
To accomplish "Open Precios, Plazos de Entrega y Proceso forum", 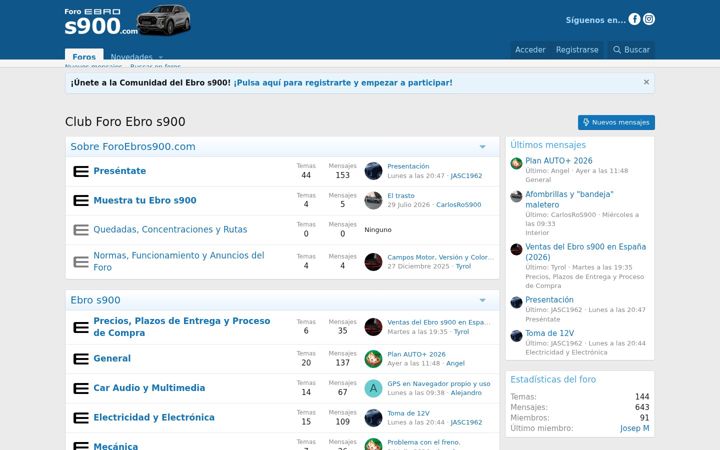I will click(x=181, y=326).
